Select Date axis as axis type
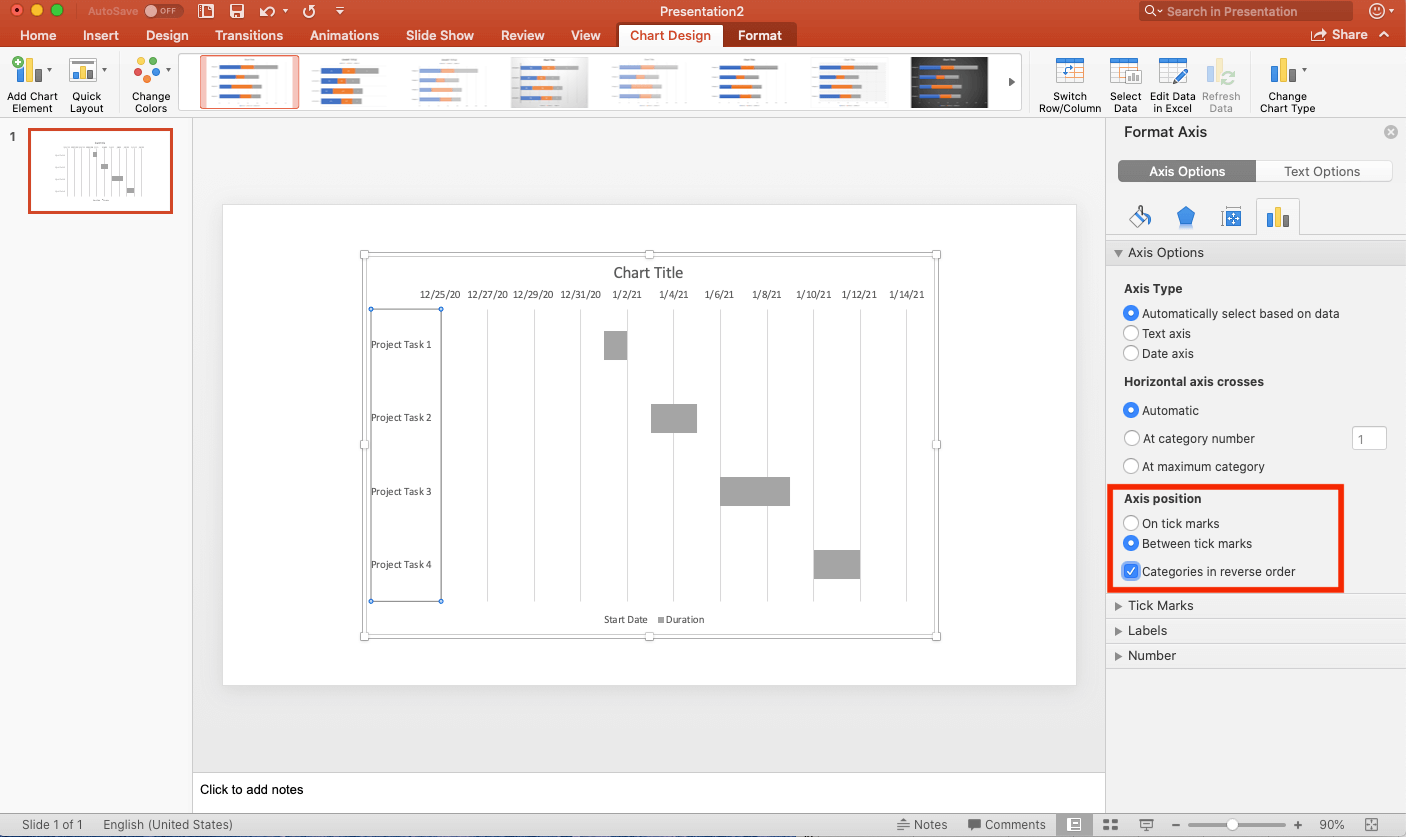1406x837 pixels. tap(1131, 353)
